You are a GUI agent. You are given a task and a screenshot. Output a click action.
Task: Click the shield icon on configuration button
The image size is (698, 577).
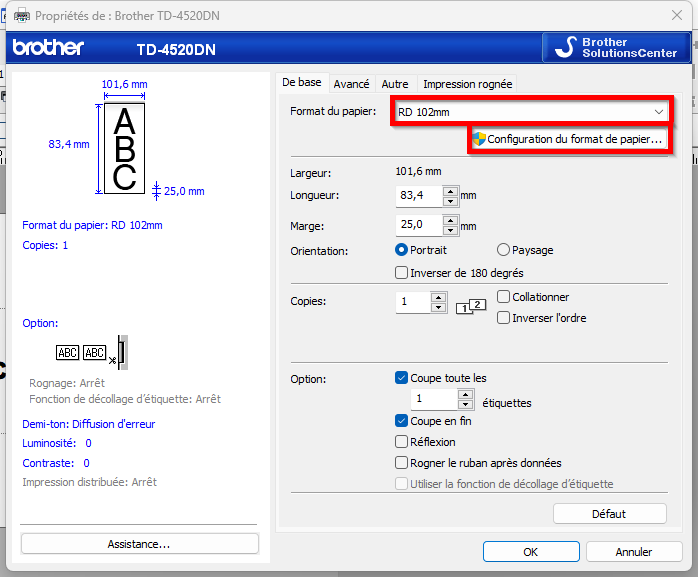click(479, 139)
